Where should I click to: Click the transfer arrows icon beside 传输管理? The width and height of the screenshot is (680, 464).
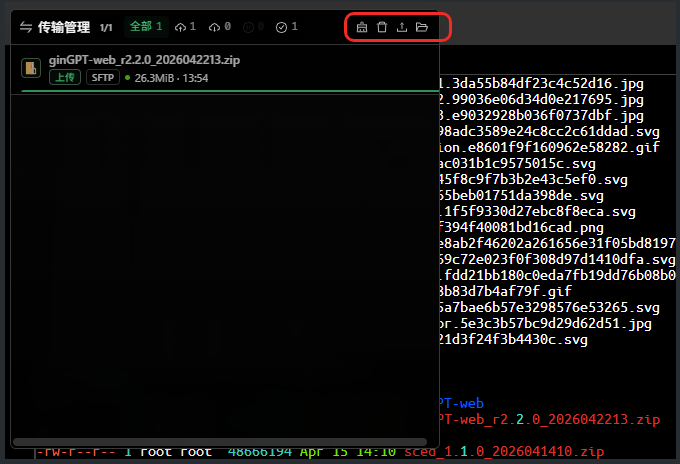26,27
